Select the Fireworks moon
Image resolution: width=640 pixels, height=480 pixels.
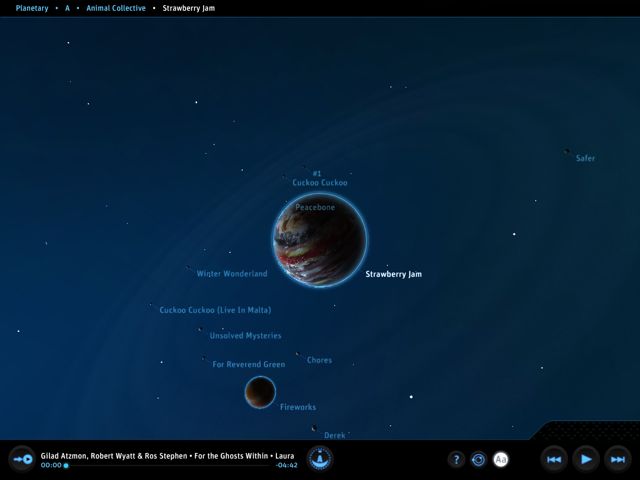[x=260, y=392]
